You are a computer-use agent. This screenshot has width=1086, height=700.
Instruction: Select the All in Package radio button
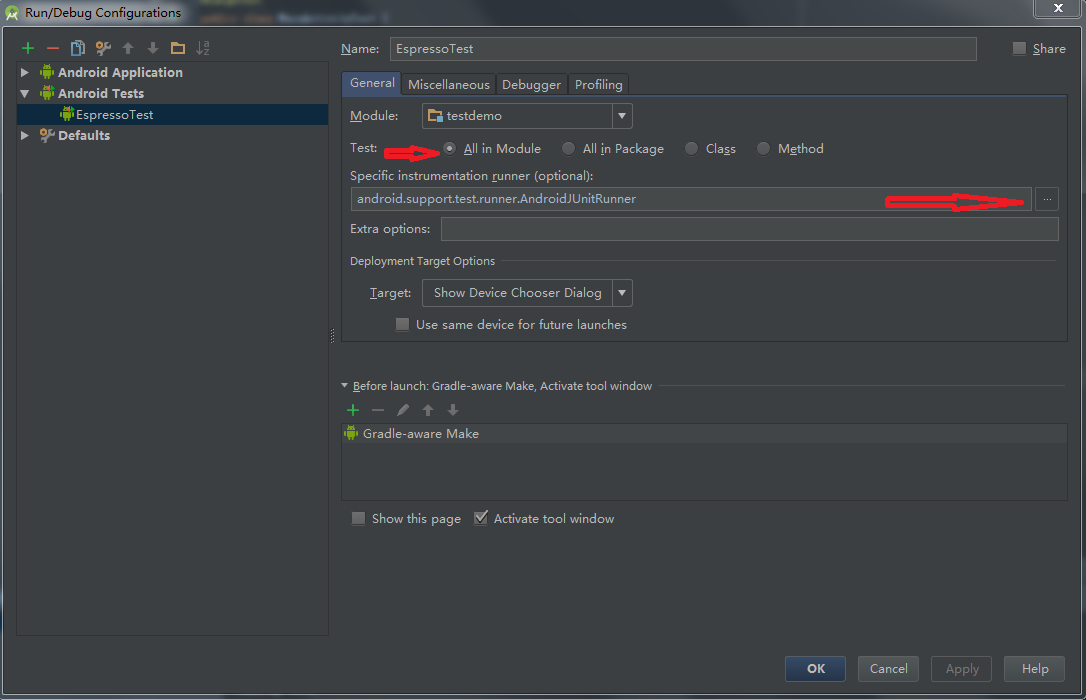pos(569,148)
